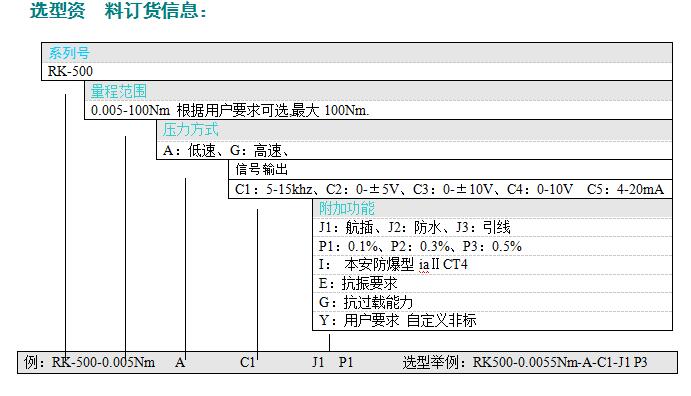691x396 pixels.
Task: Click the 压力方式 section header
Action: tap(190, 130)
